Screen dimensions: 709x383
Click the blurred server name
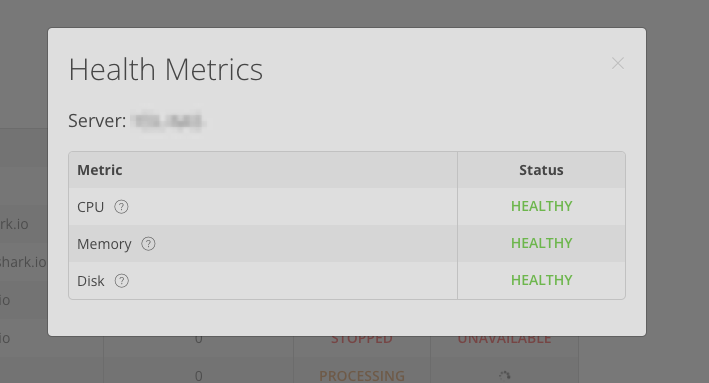pos(168,121)
